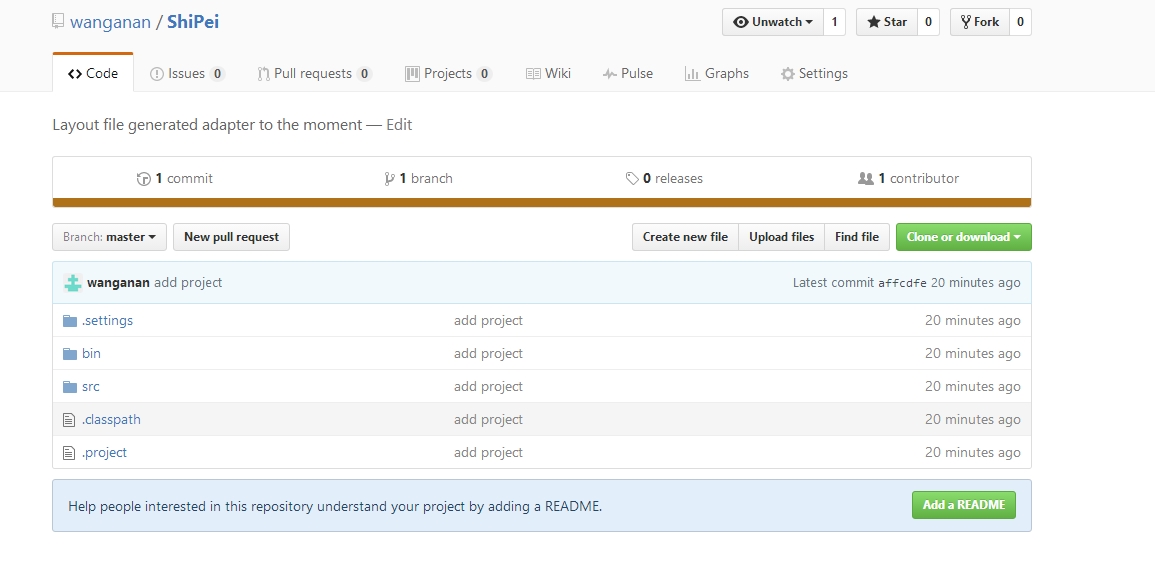
Task: View the 1 commit link
Action: click(x=175, y=178)
